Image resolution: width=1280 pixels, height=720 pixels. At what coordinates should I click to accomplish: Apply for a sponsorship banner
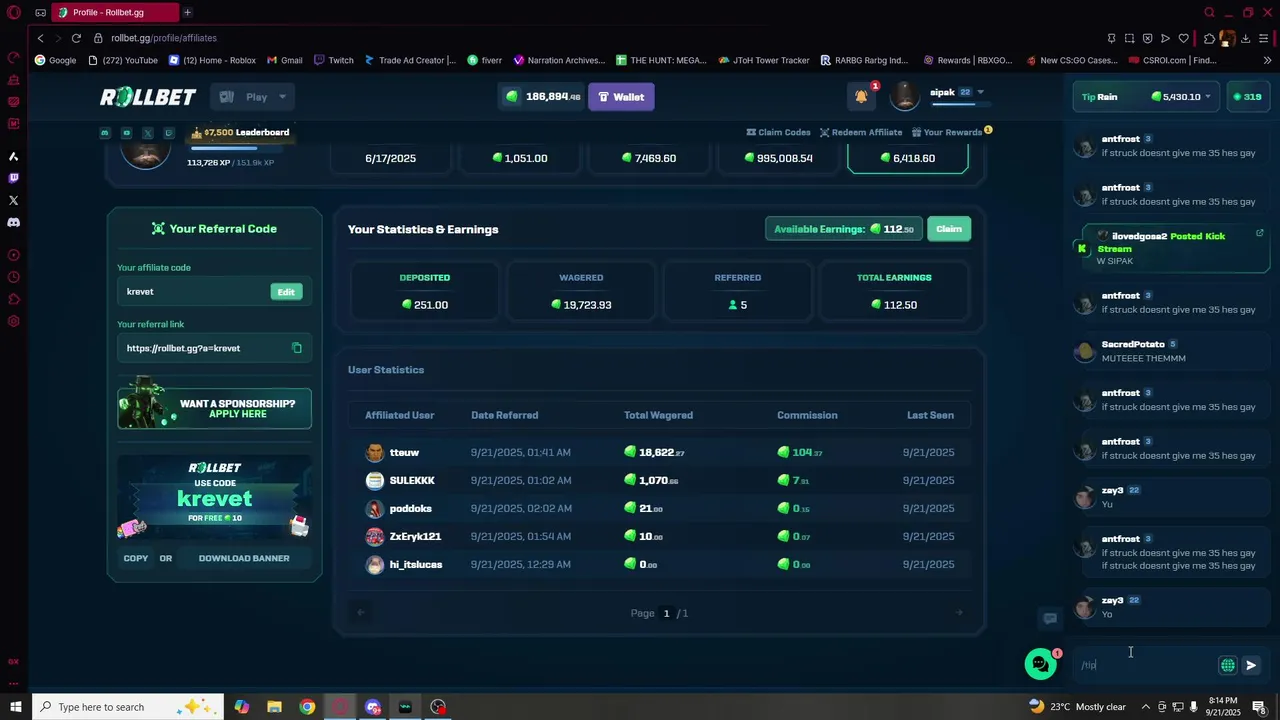click(x=215, y=408)
